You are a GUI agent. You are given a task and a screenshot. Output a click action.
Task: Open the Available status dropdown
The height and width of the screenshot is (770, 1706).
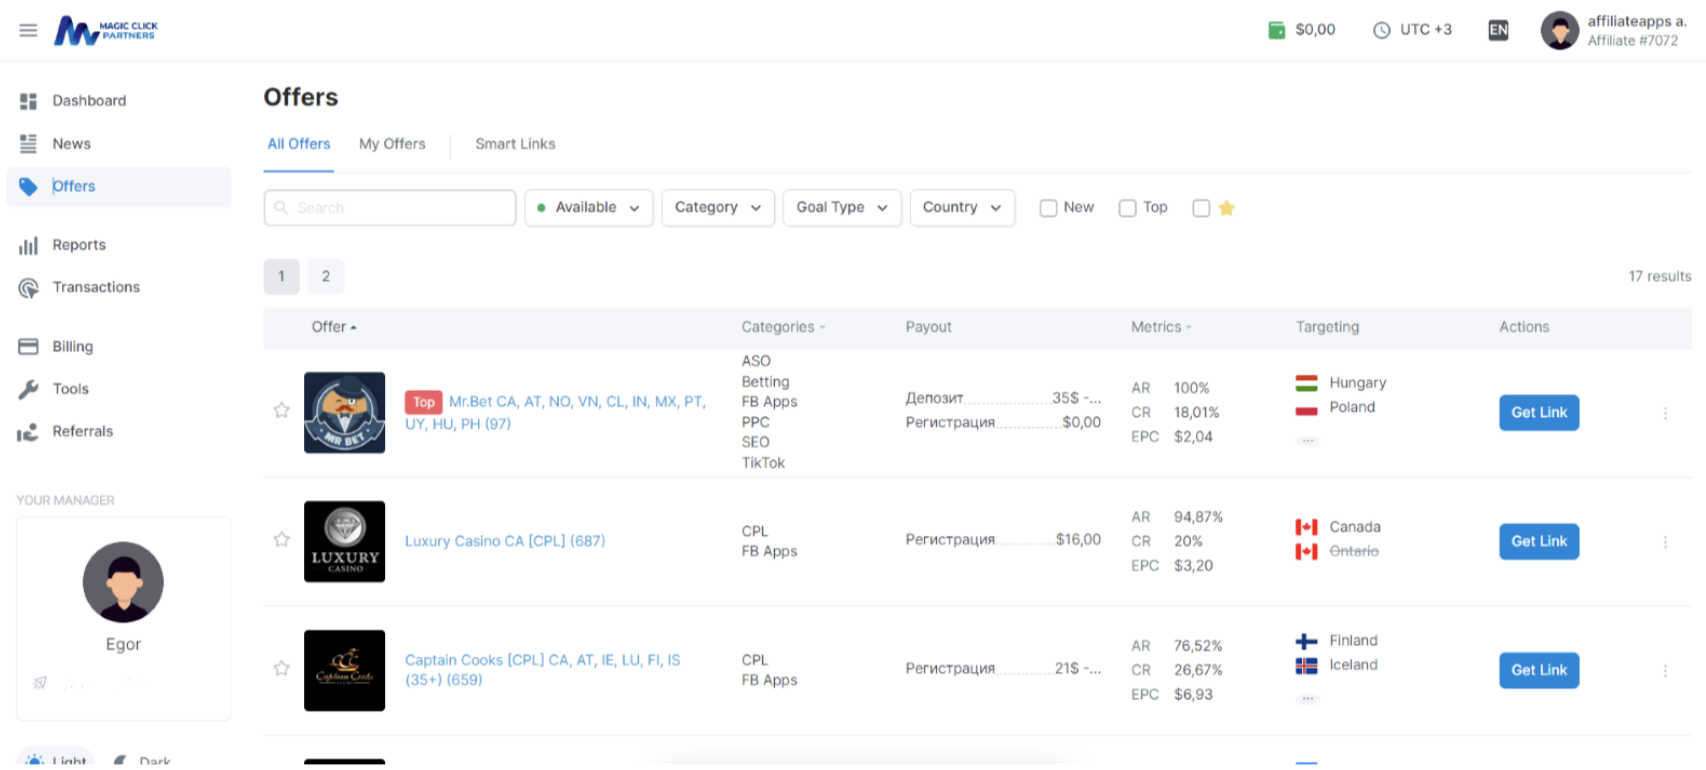589,208
